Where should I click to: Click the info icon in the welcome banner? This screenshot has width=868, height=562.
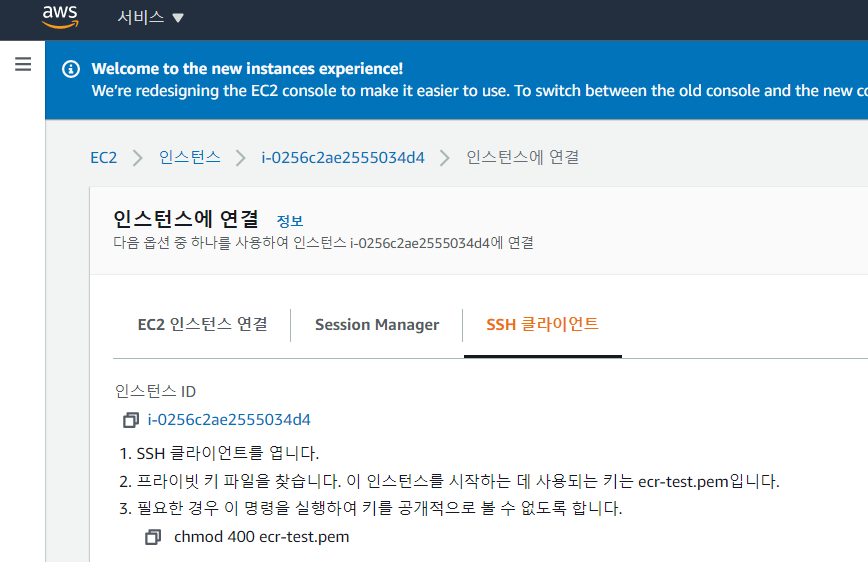tap(70, 69)
